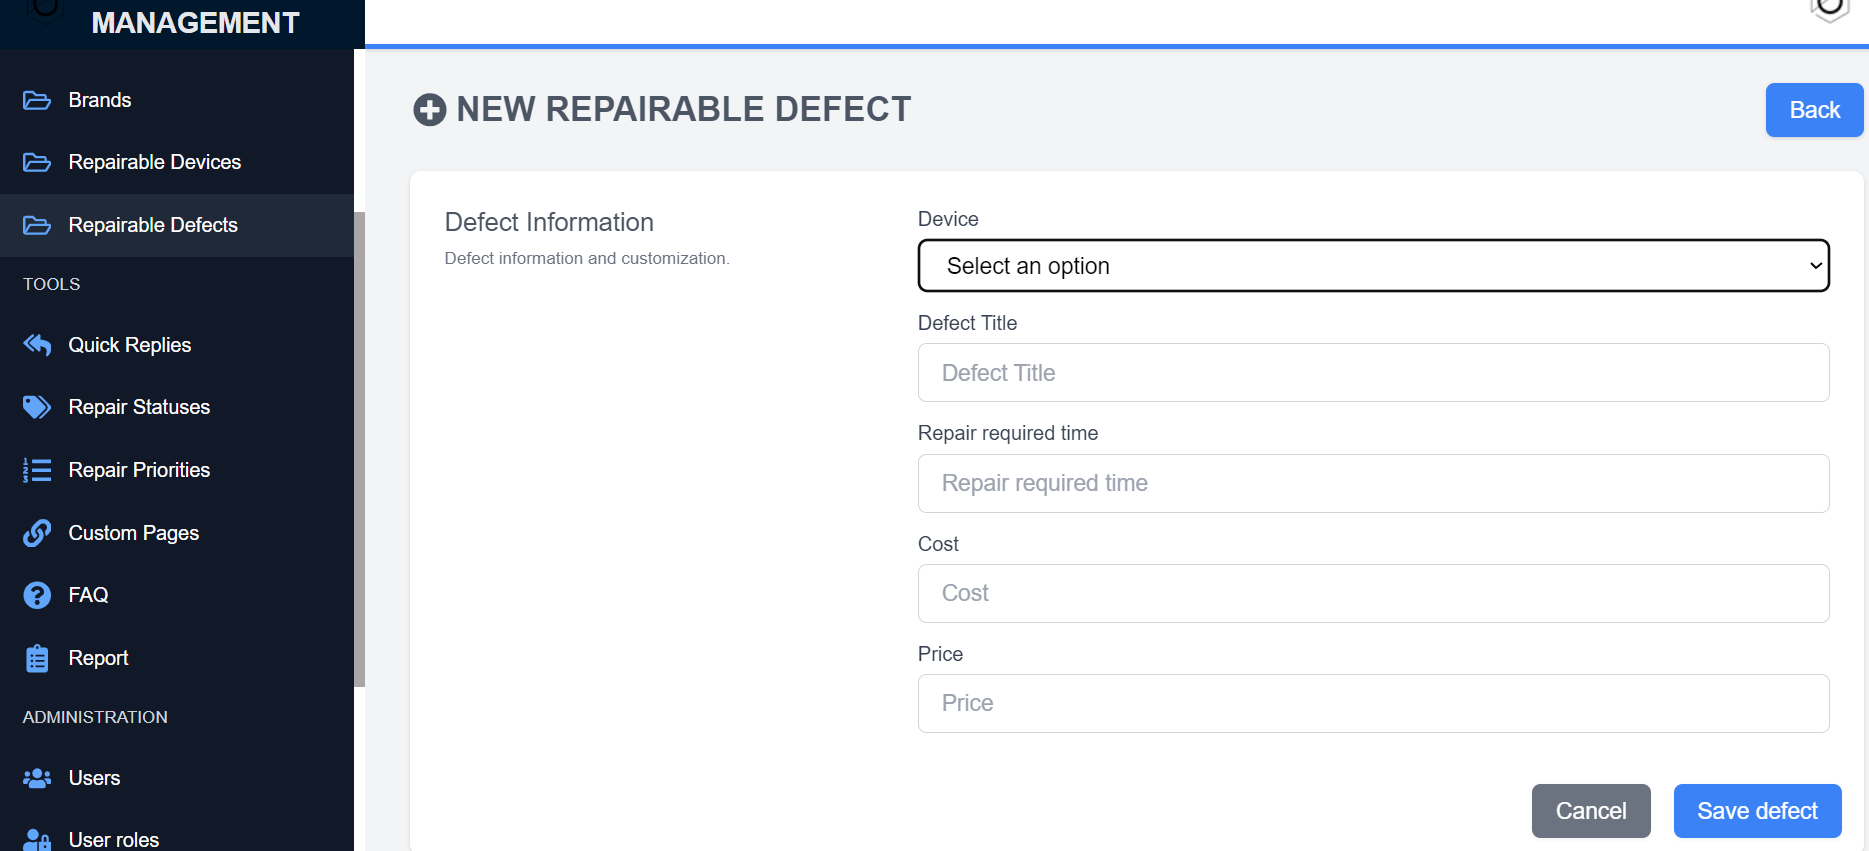Click the Repair Statuses tag icon
Image resolution: width=1869 pixels, height=851 pixels.
(37, 407)
